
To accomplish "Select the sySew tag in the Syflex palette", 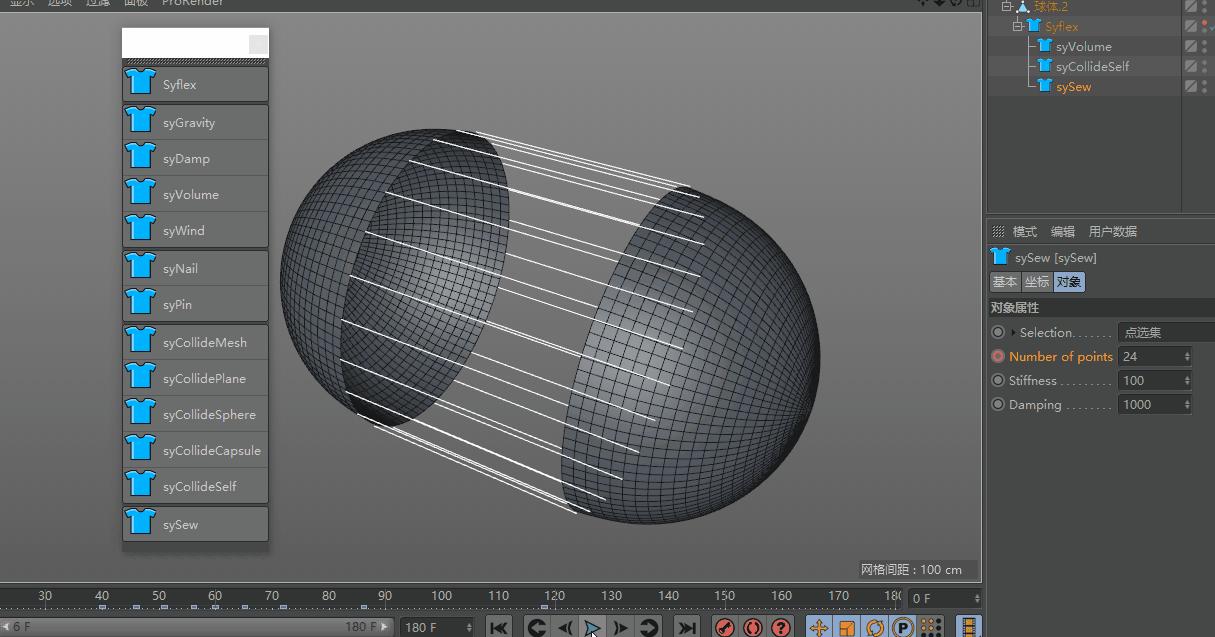I will coord(195,523).
